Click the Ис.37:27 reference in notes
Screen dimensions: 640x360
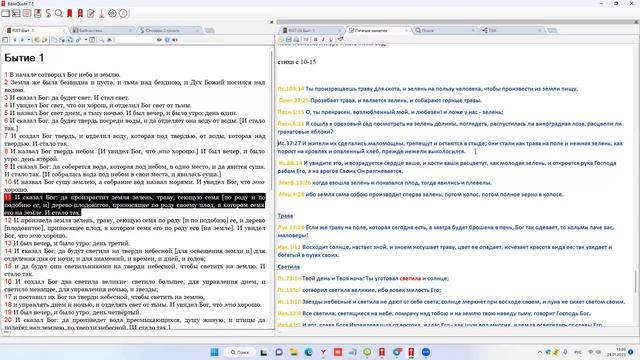[x=289, y=143]
